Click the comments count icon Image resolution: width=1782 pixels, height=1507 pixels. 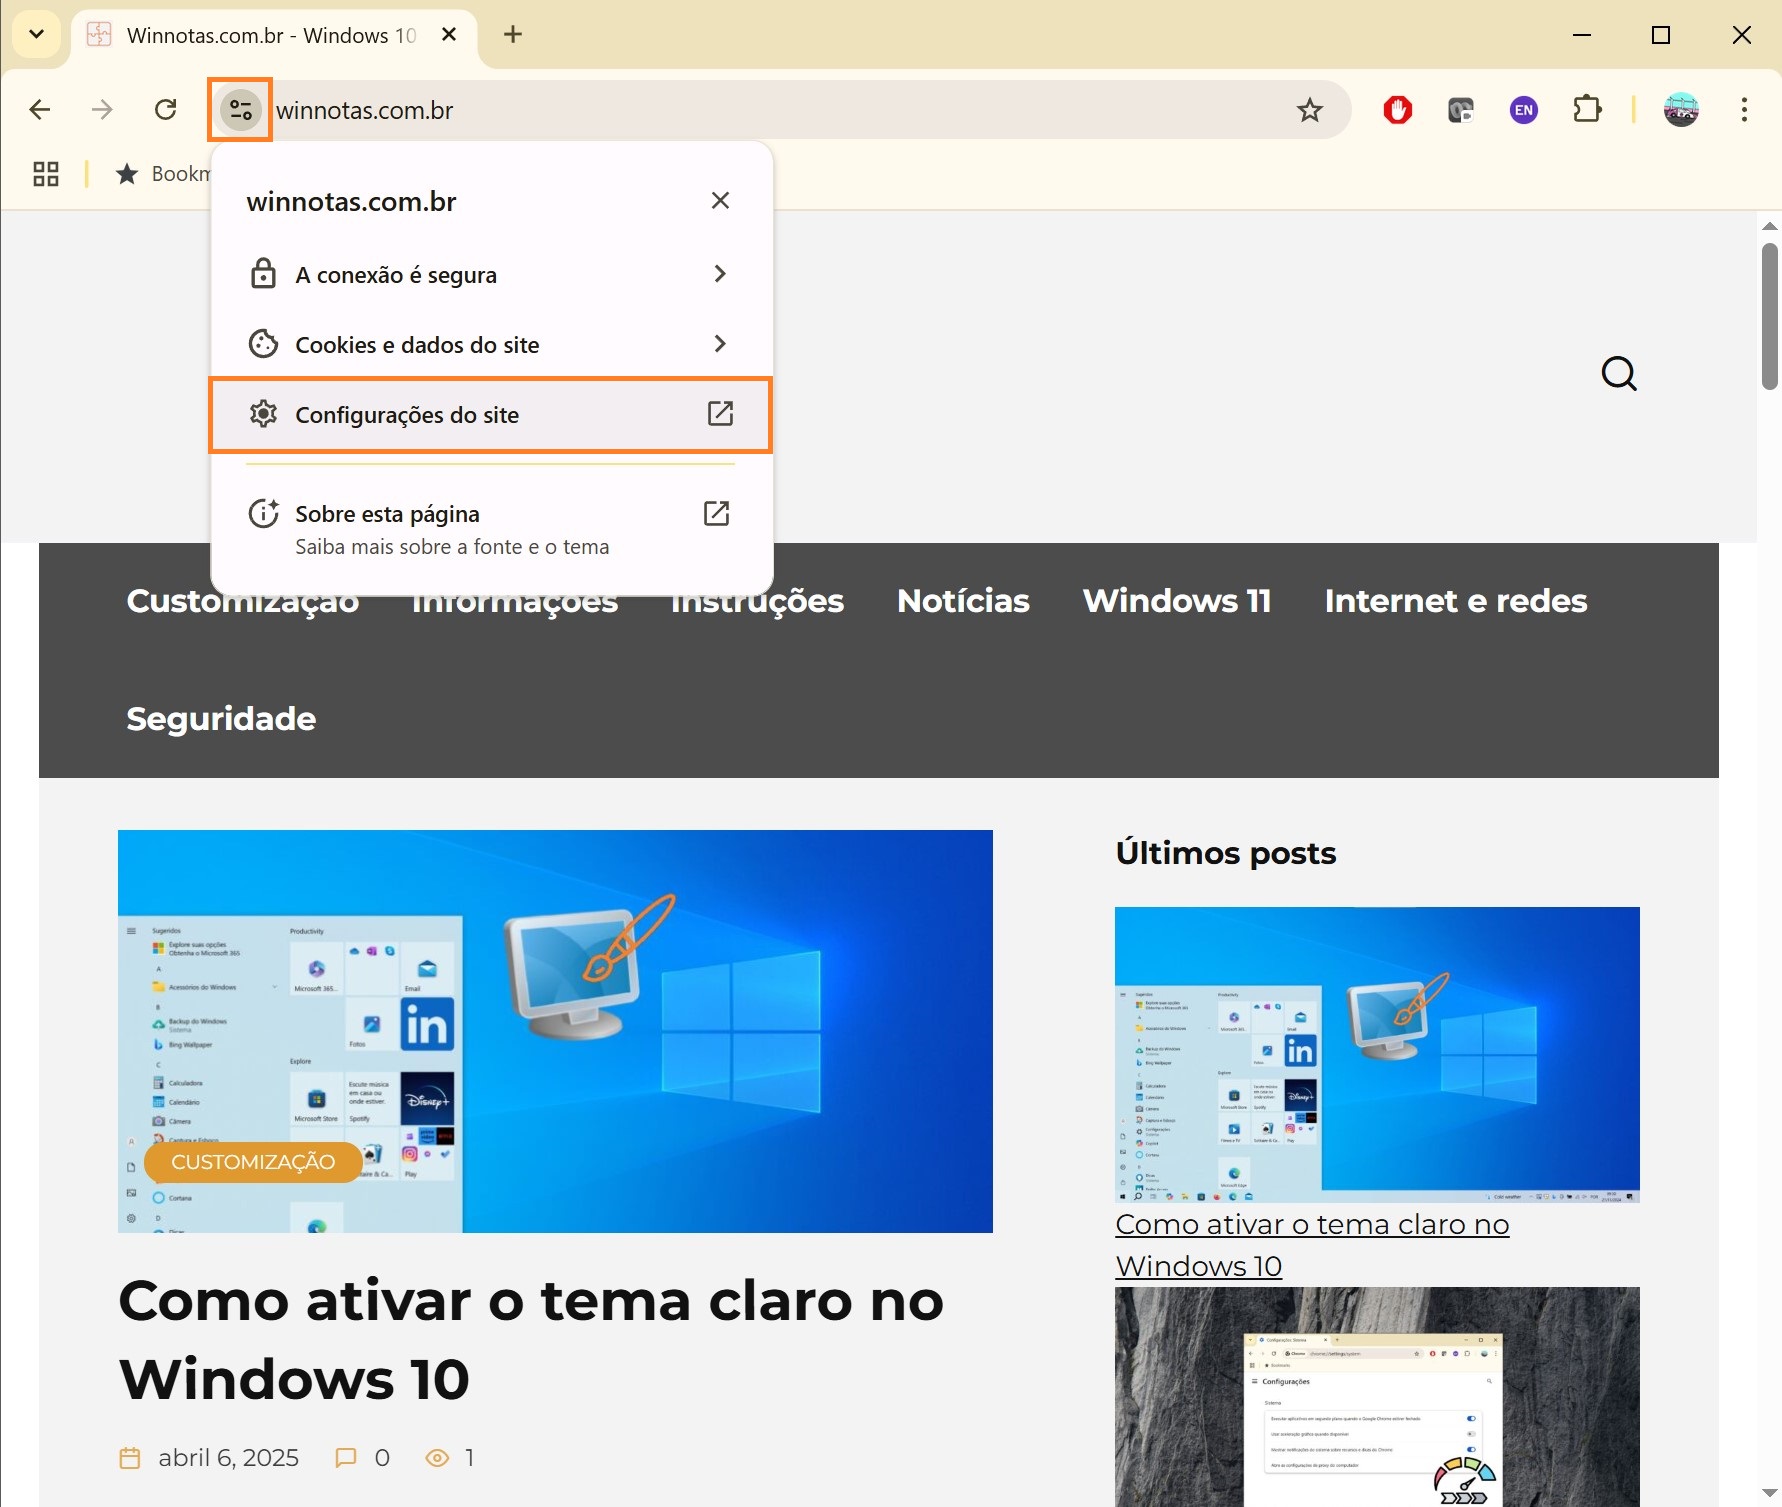pos(346,1458)
